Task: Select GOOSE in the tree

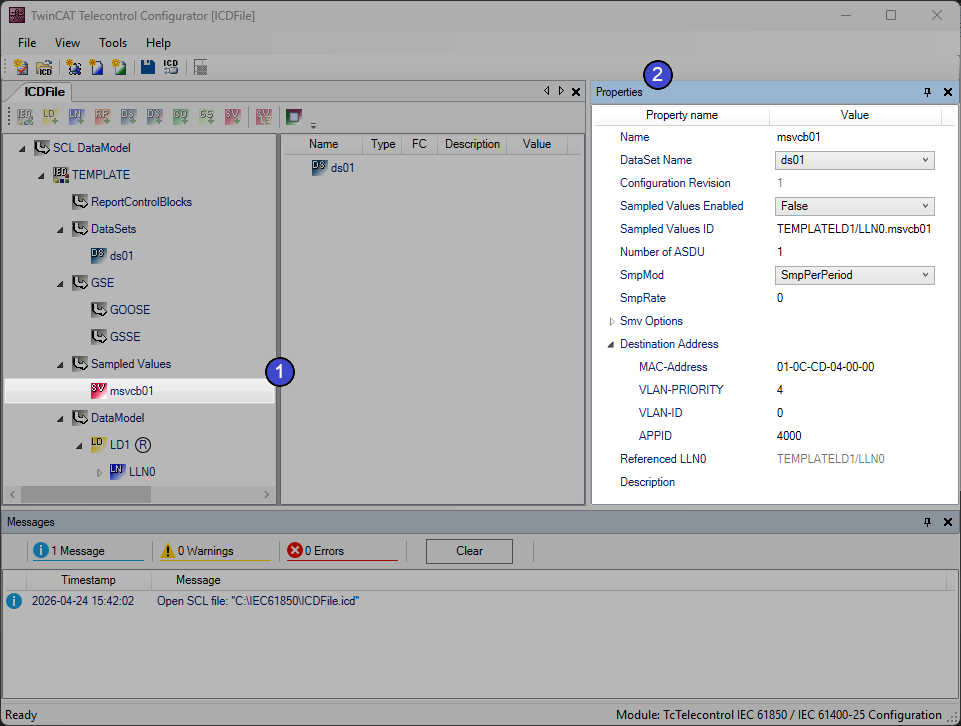Action: (x=130, y=309)
